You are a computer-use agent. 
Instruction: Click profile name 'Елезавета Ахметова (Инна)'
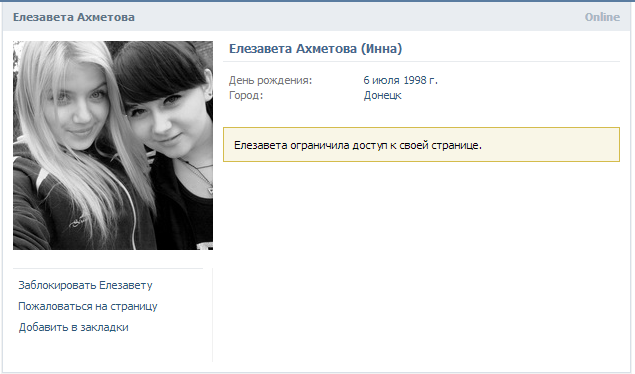coord(315,49)
